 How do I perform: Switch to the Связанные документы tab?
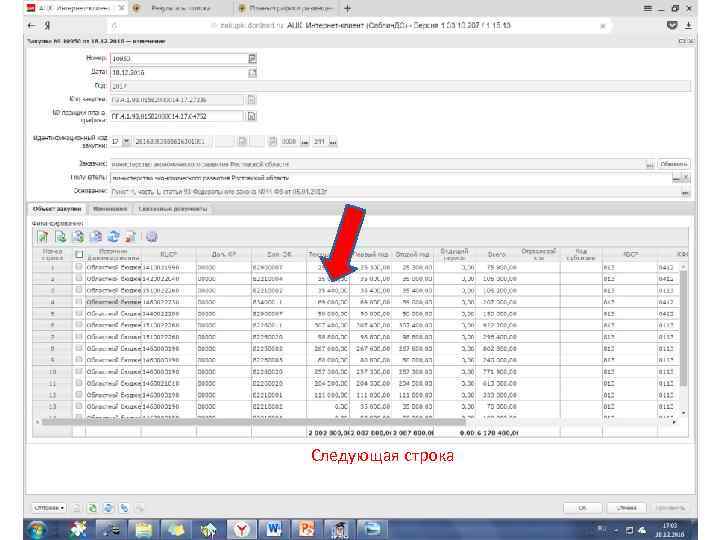[x=173, y=209]
